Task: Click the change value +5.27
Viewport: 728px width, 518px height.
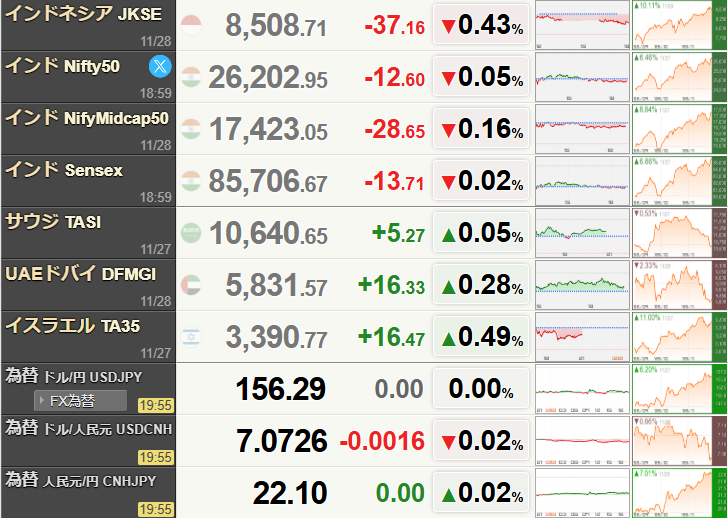Action: point(398,233)
